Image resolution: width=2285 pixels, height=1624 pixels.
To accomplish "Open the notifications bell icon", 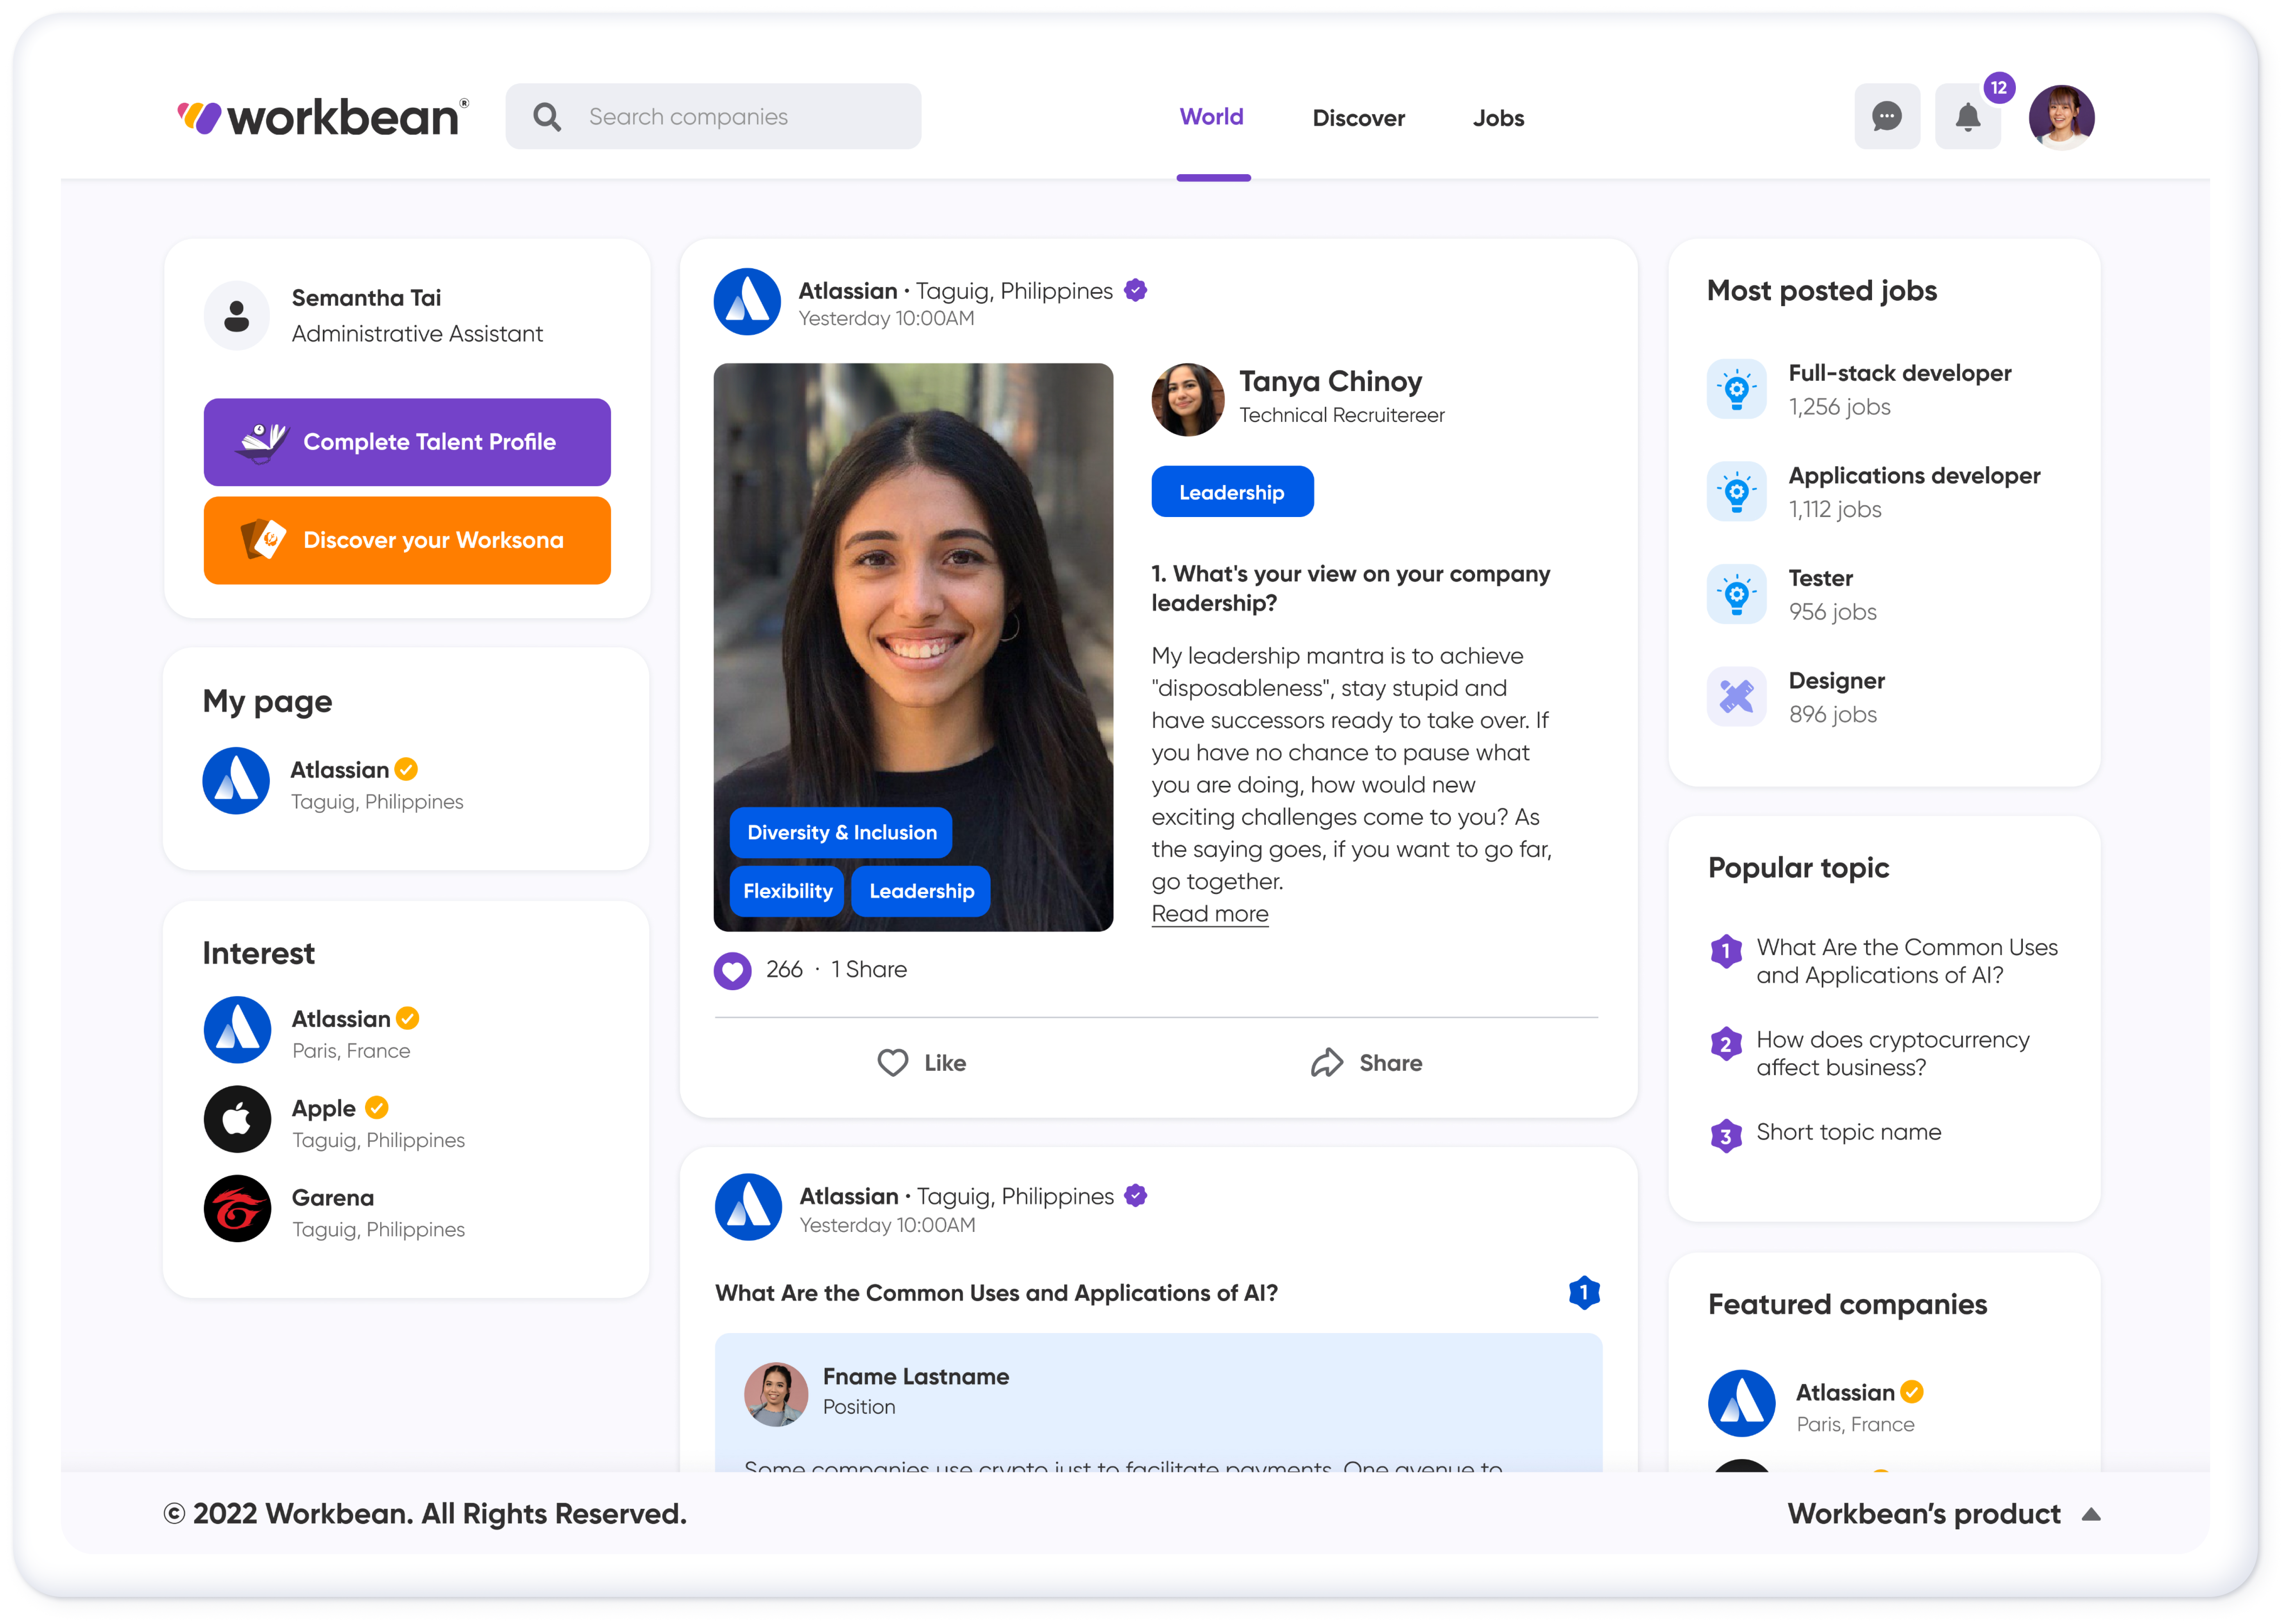I will tap(1967, 117).
